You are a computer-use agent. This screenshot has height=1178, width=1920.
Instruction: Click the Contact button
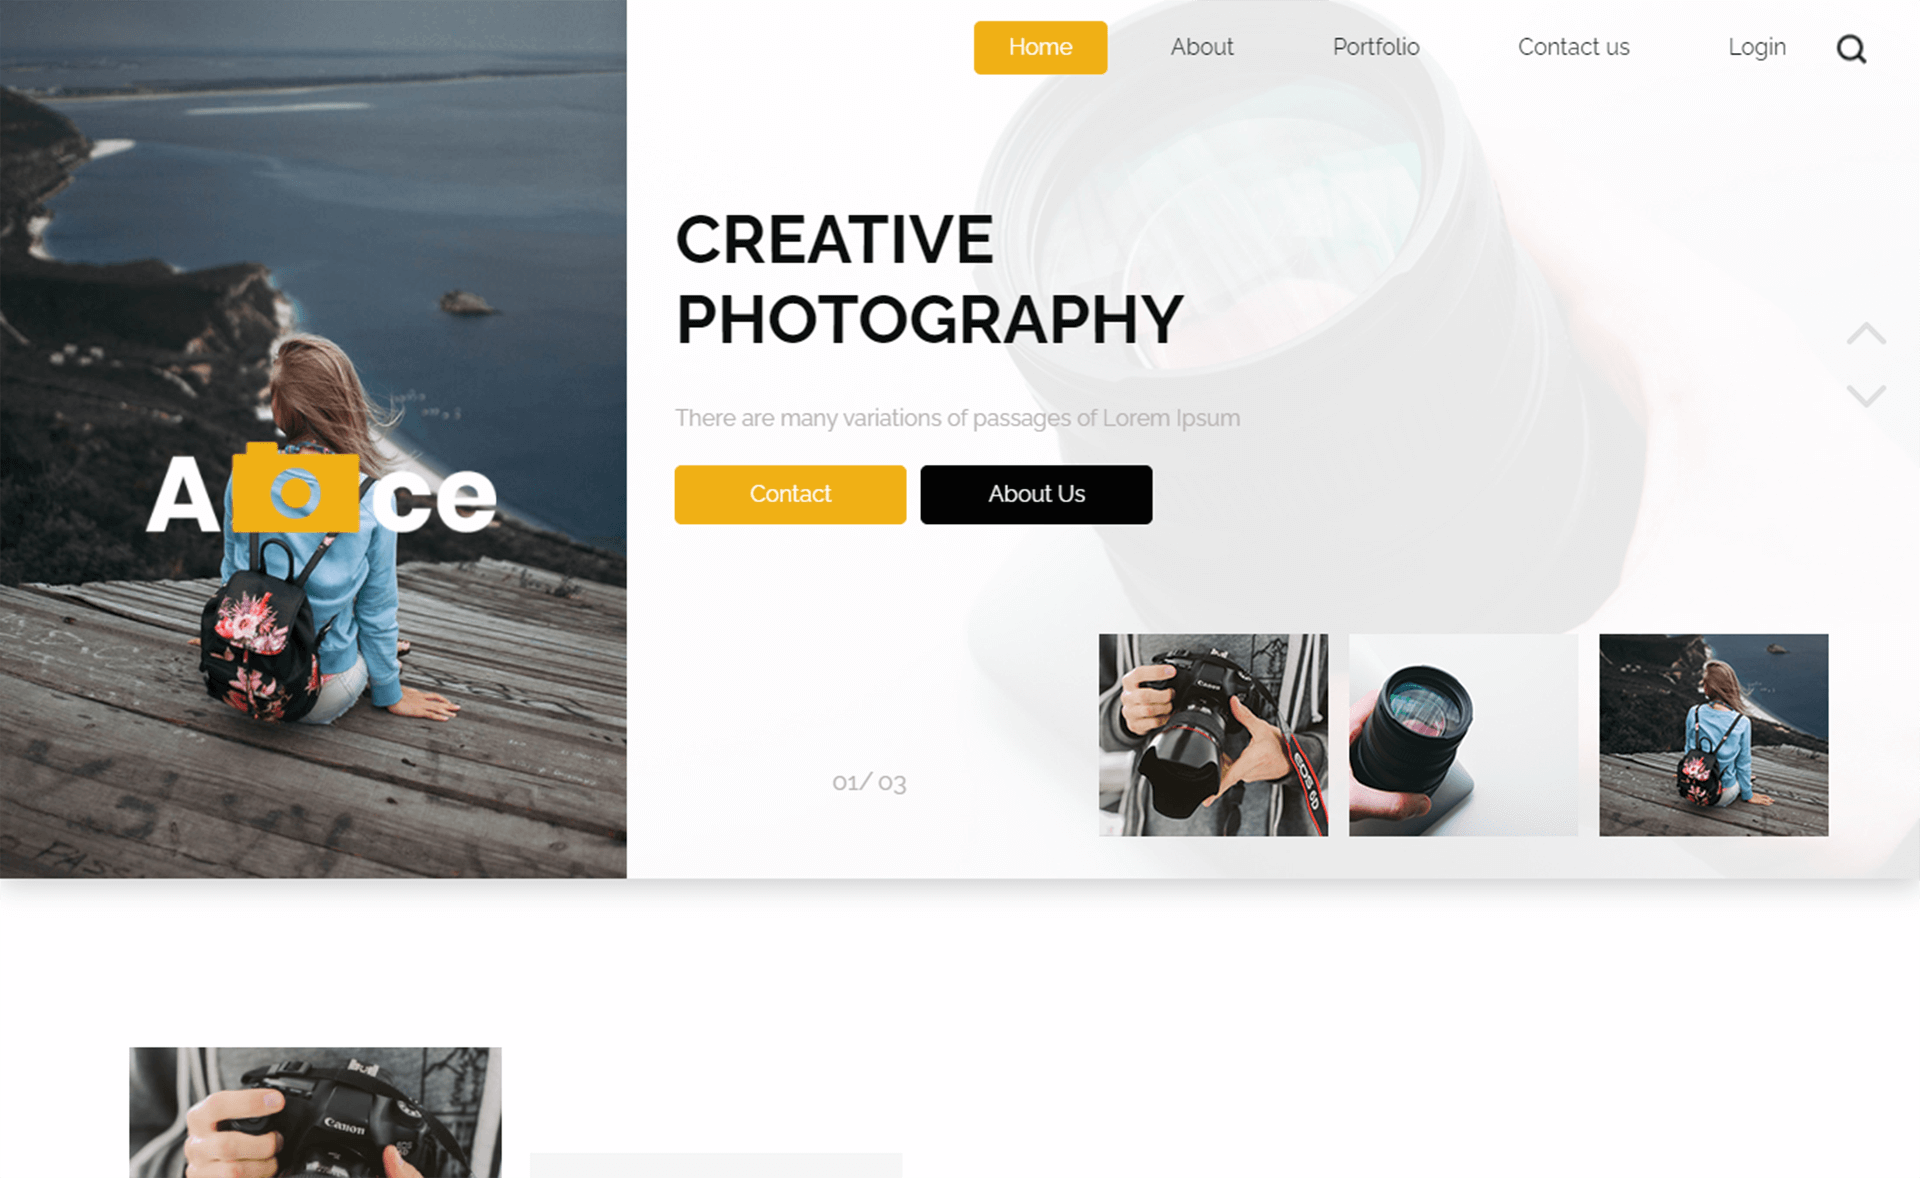[x=789, y=494]
